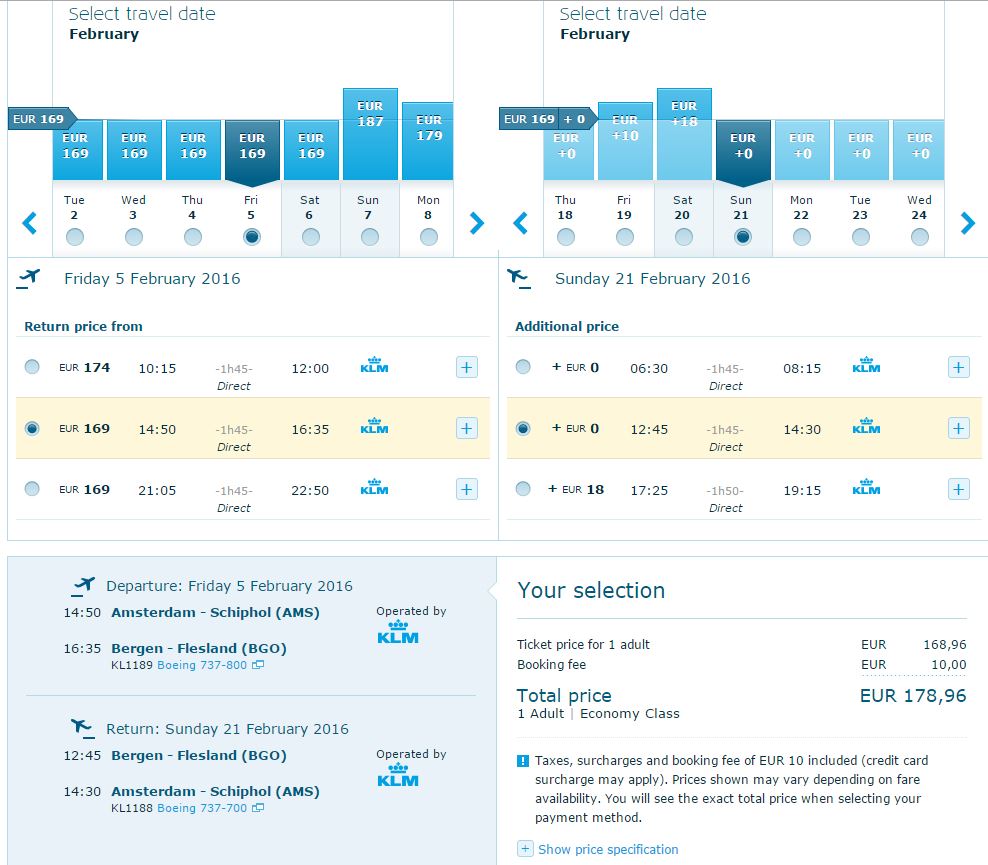Expand details for 12:45 return flight
Viewport: 988px width, 865px height.
coord(958,428)
